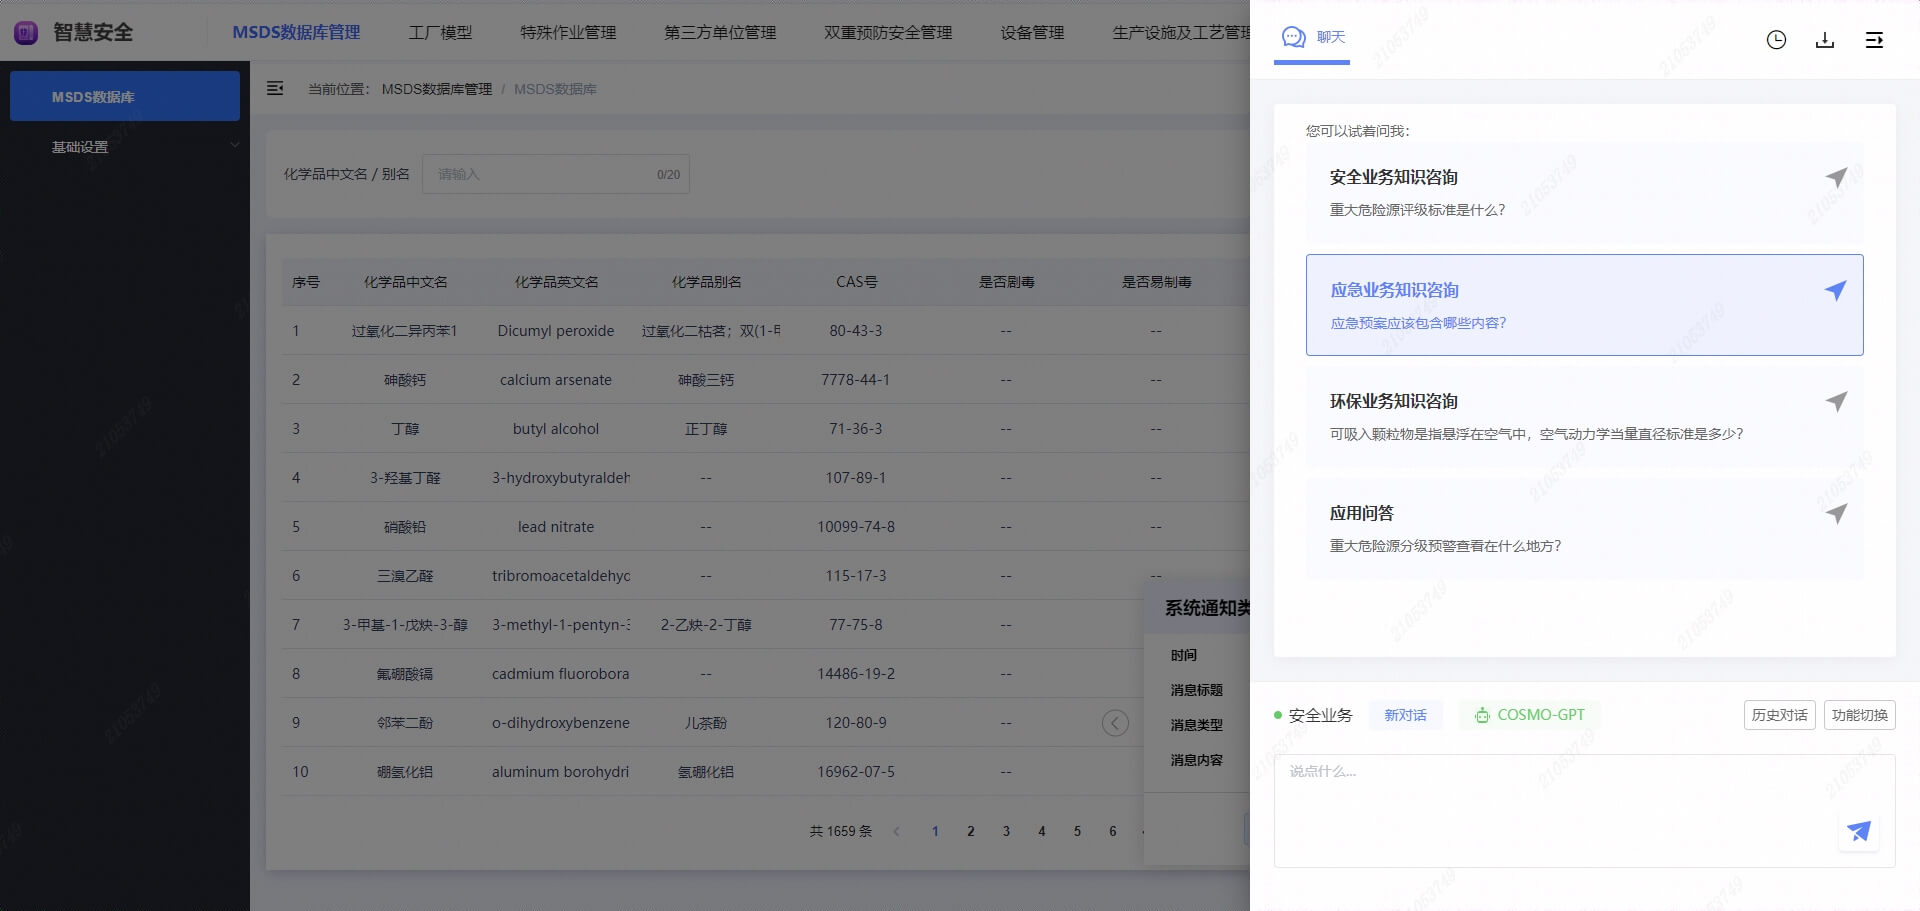
Task: Open the 历史对话 button
Action: pos(1779,716)
